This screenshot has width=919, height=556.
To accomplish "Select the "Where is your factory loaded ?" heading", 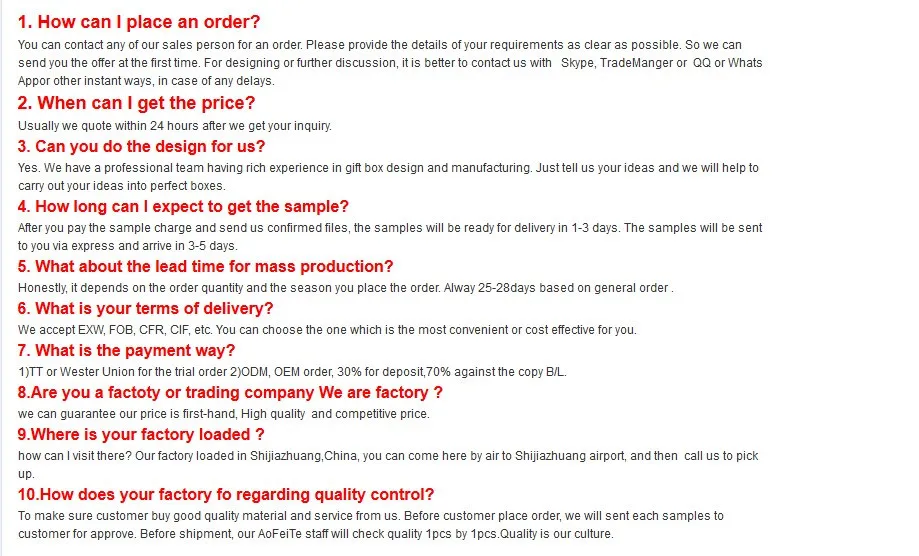I will click(141, 434).
